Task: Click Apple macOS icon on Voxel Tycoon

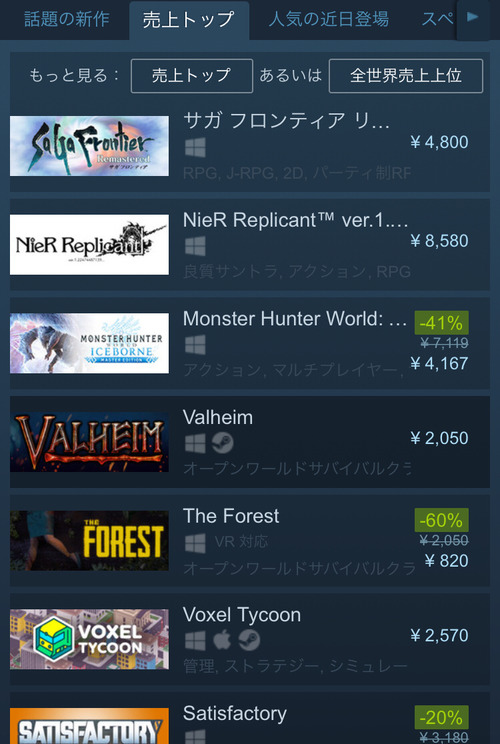Action: point(222,640)
